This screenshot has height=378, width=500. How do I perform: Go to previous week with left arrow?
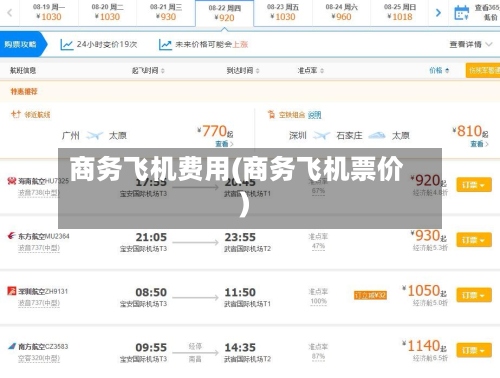click(9, 13)
